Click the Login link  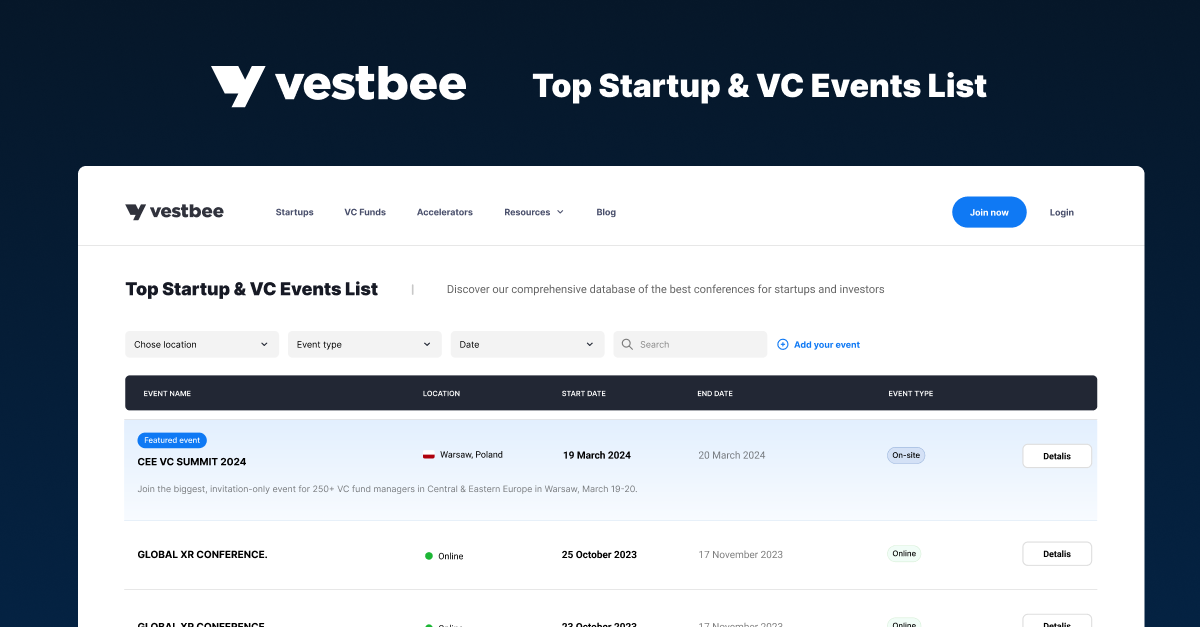(1061, 212)
